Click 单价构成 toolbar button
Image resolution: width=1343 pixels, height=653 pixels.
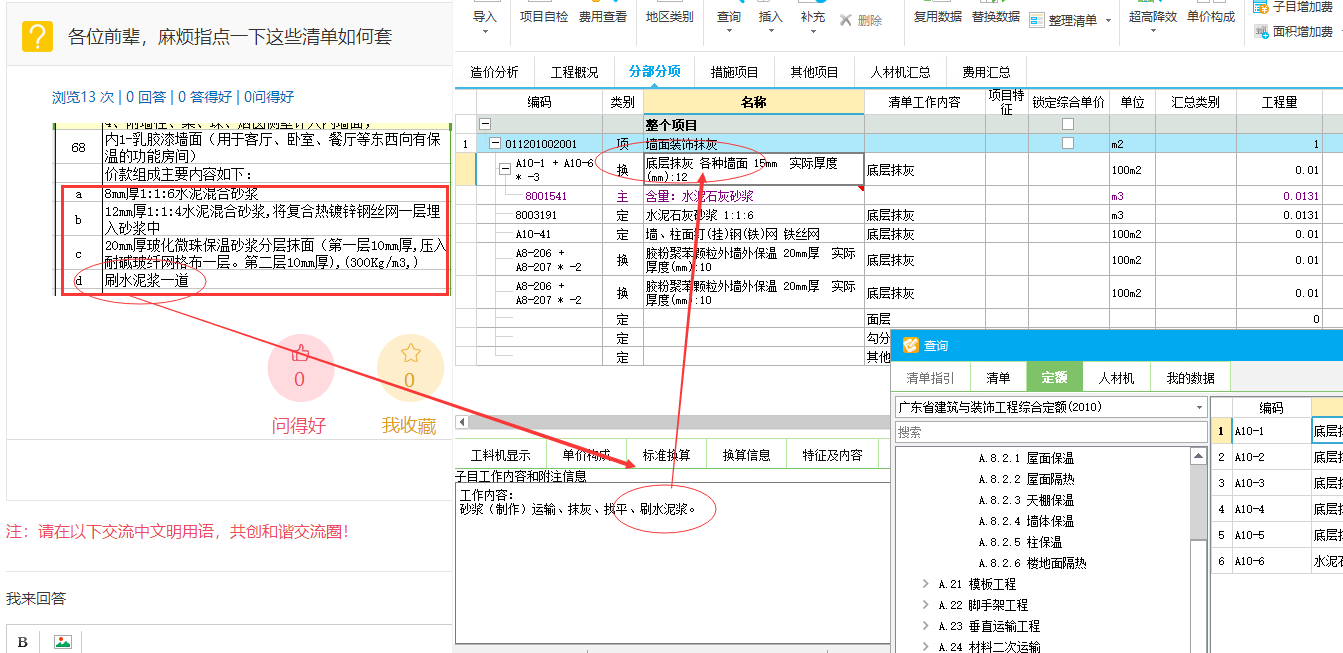coord(1210,17)
